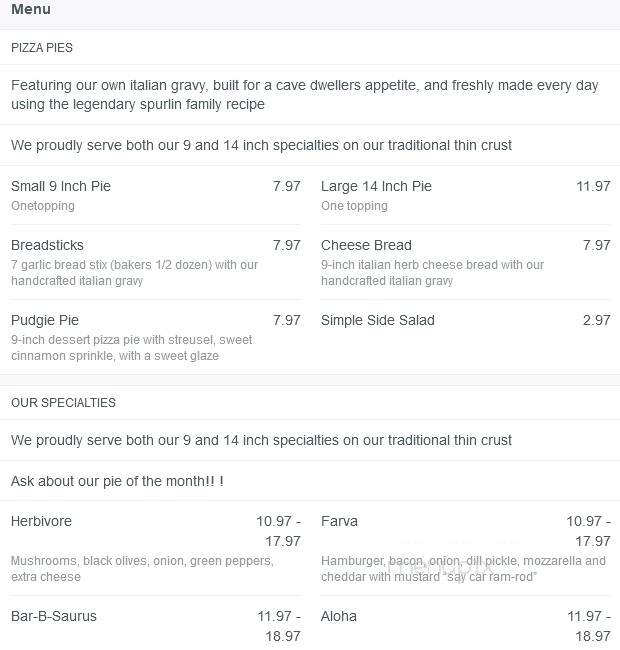Click the 11.97 price for Large Pie
Viewport: 620px width, 650px height.
click(x=593, y=186)
